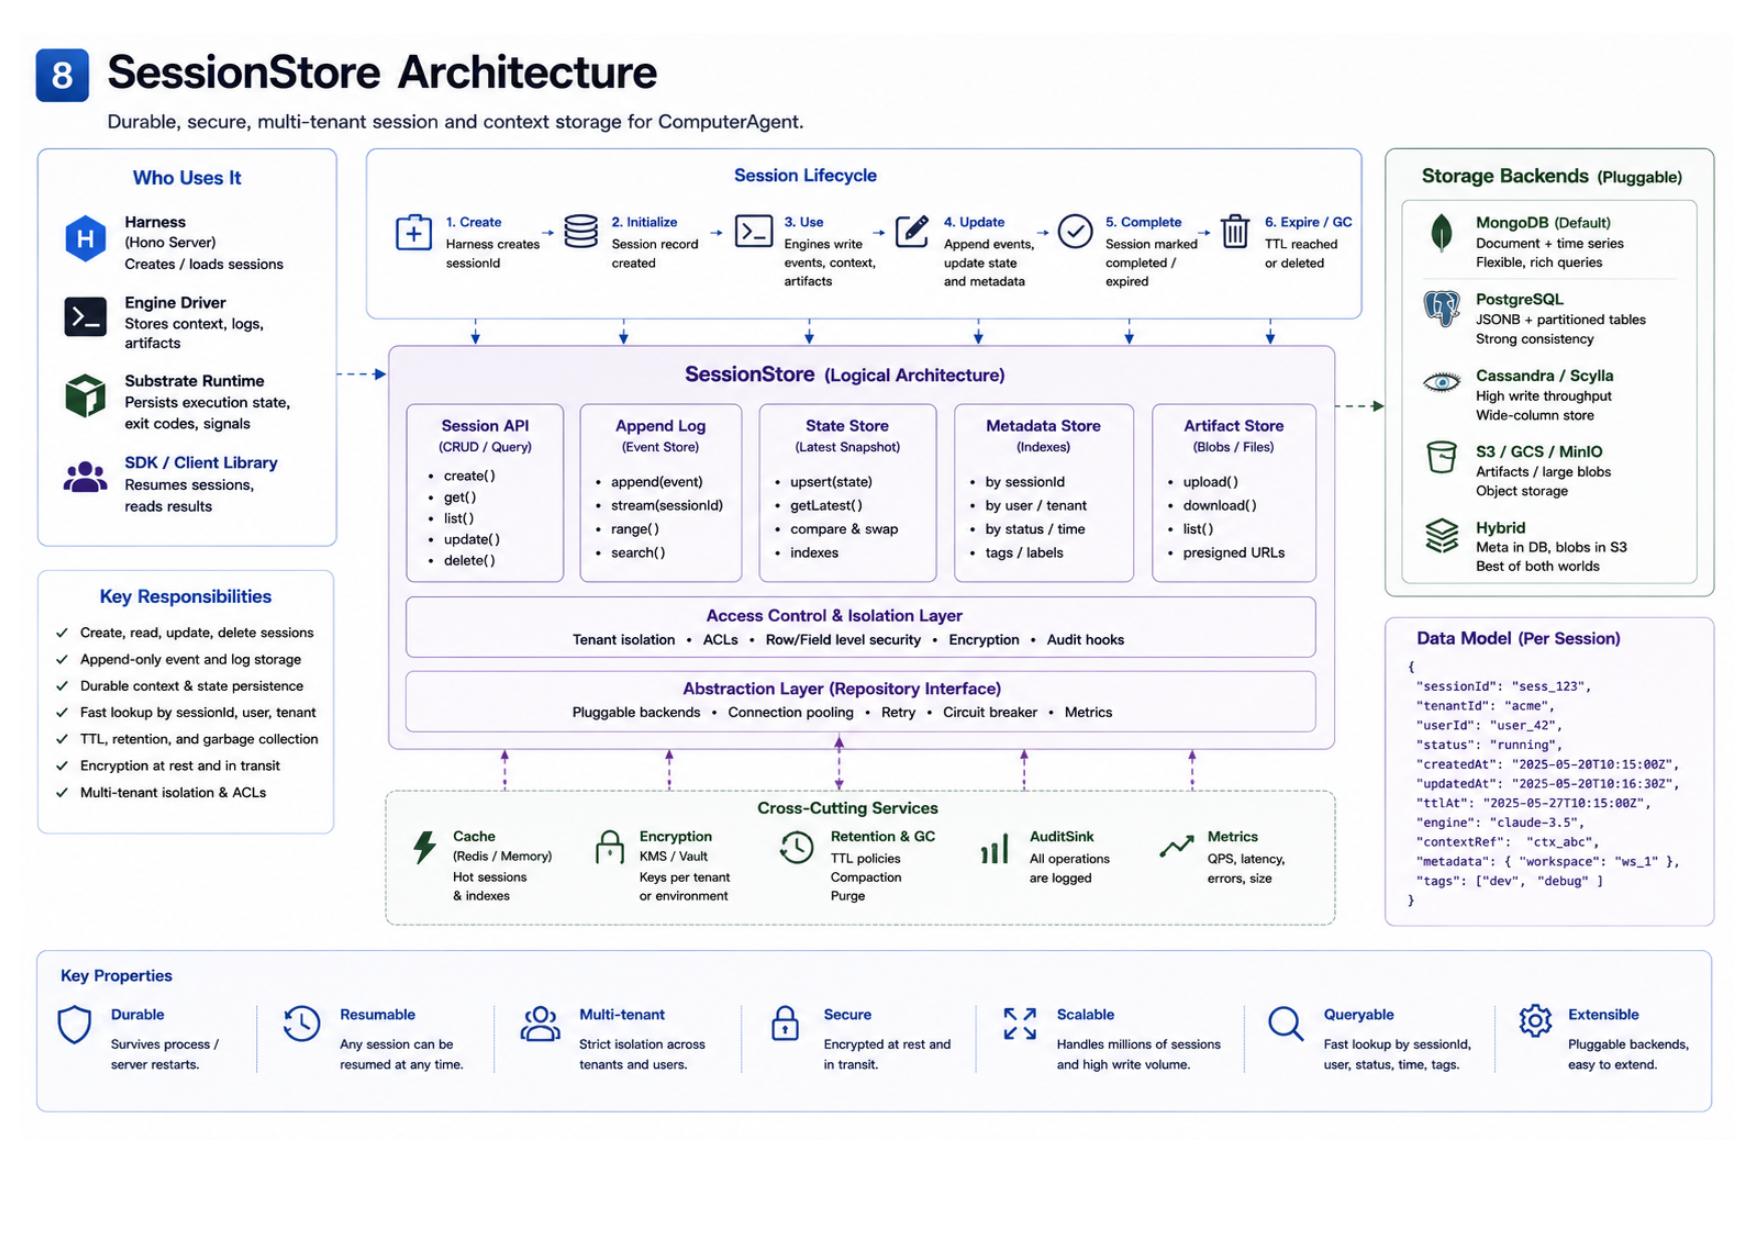Click the Artifact Store box title
Viewport: 1754px width, 1241px height.
click(1233, 426)
